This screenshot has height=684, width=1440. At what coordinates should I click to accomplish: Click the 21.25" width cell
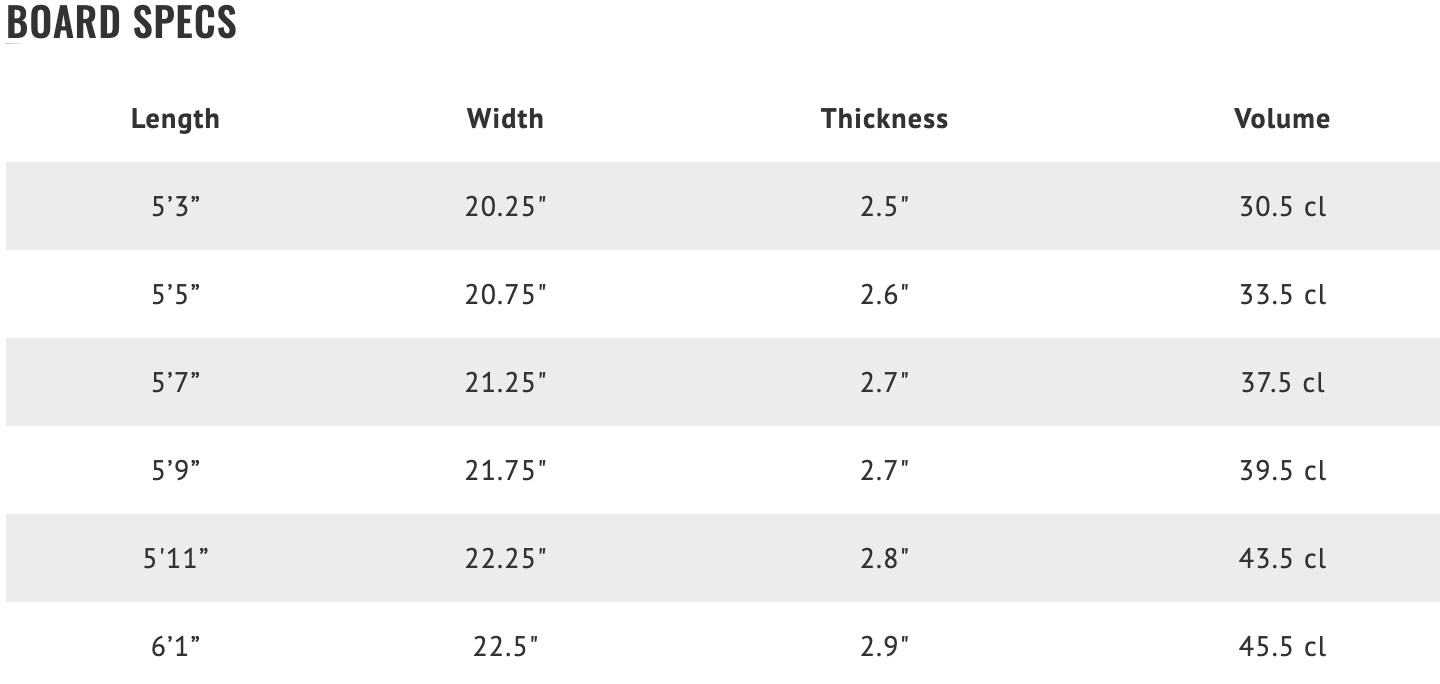[x=505, y=383]
